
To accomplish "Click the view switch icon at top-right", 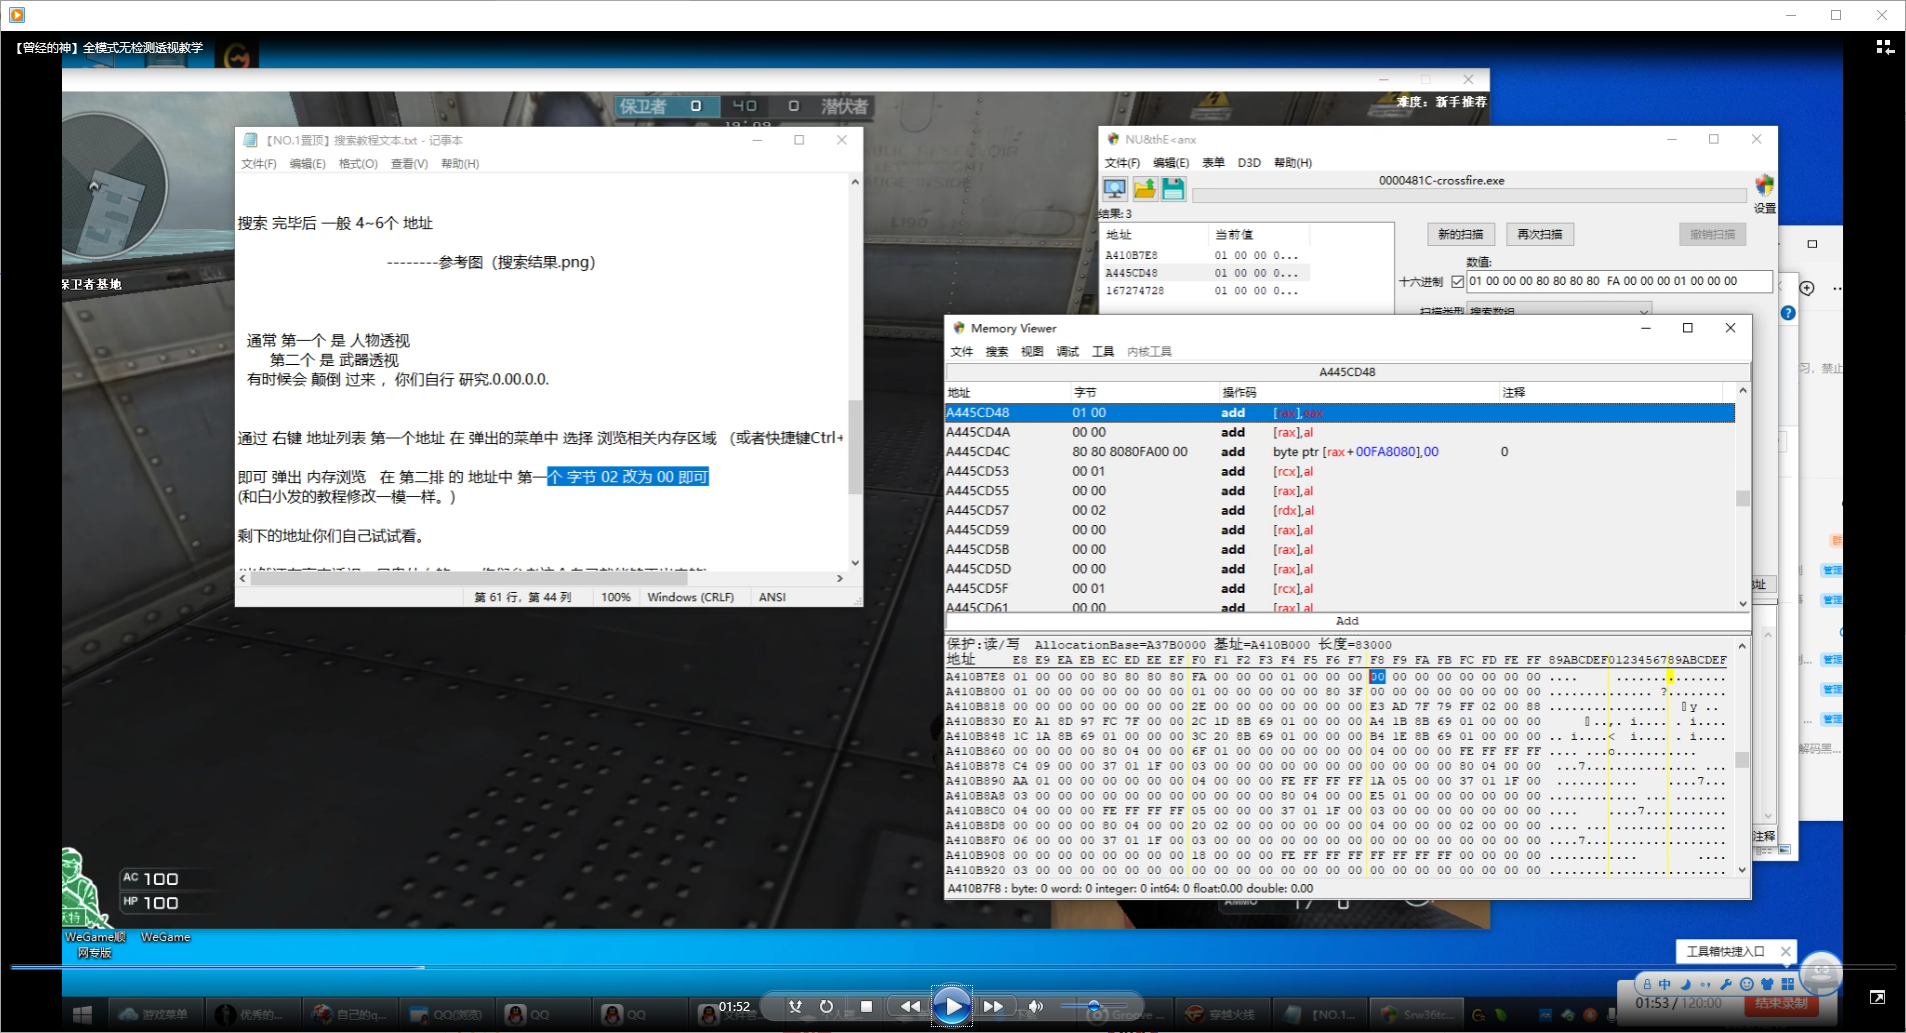I will pyautogui.click(x=1884, y=47).
